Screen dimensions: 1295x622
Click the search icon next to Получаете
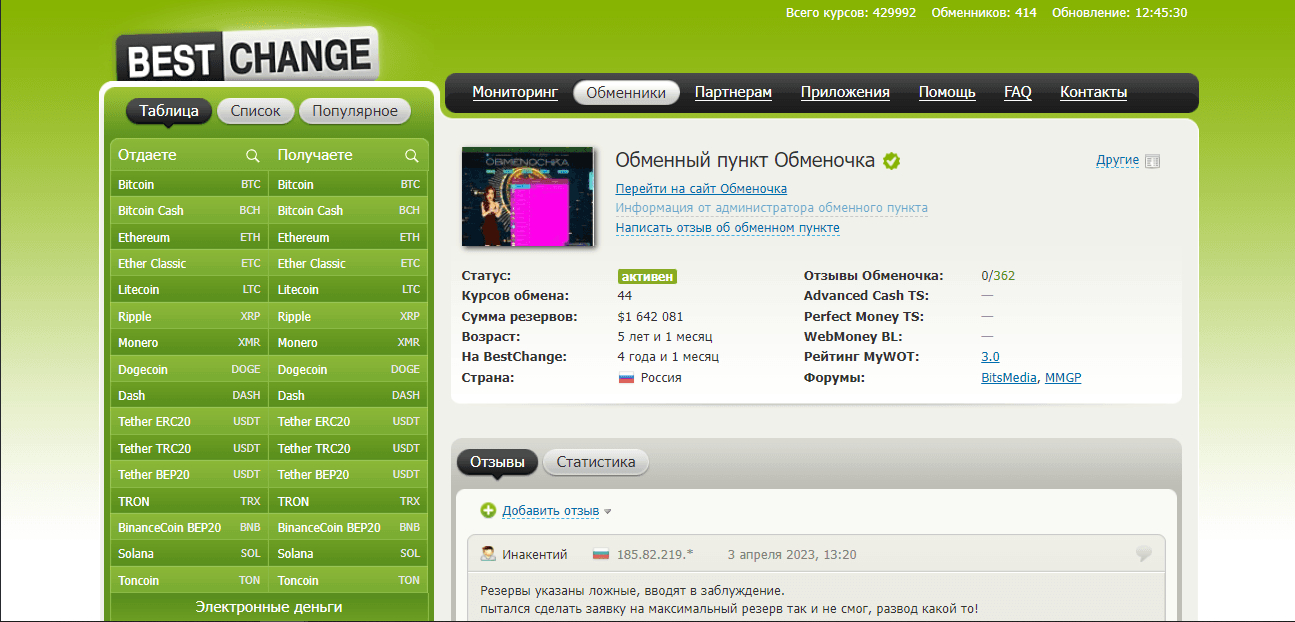tap(411, 156)
